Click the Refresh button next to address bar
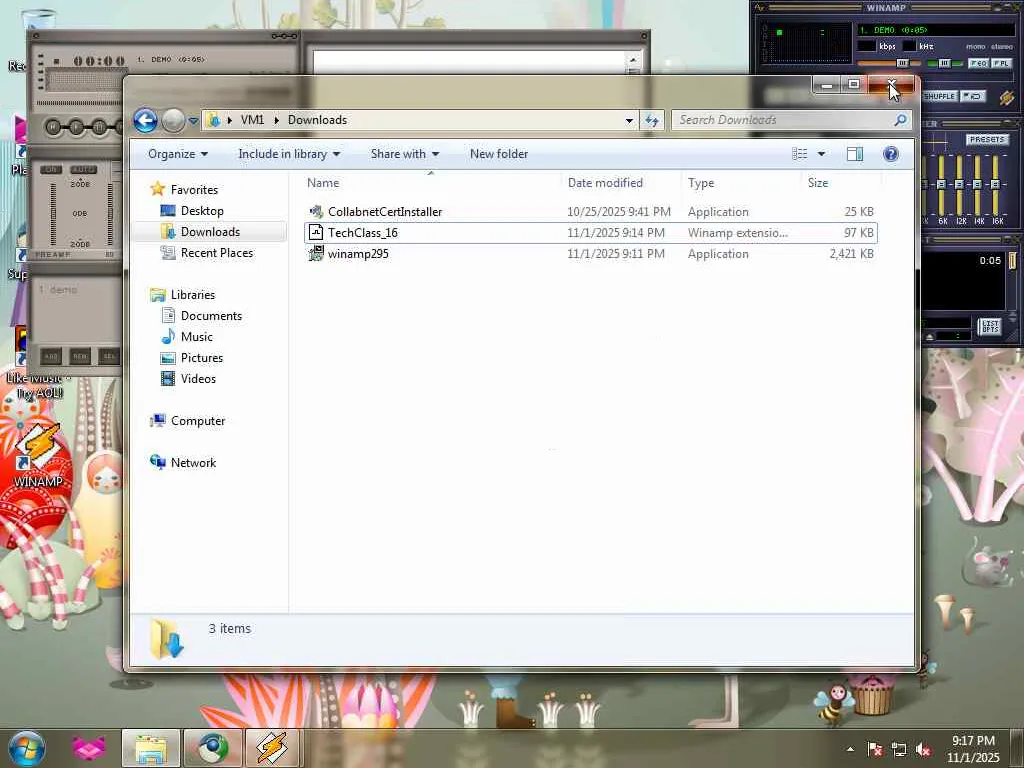 [x=652, y=120]
